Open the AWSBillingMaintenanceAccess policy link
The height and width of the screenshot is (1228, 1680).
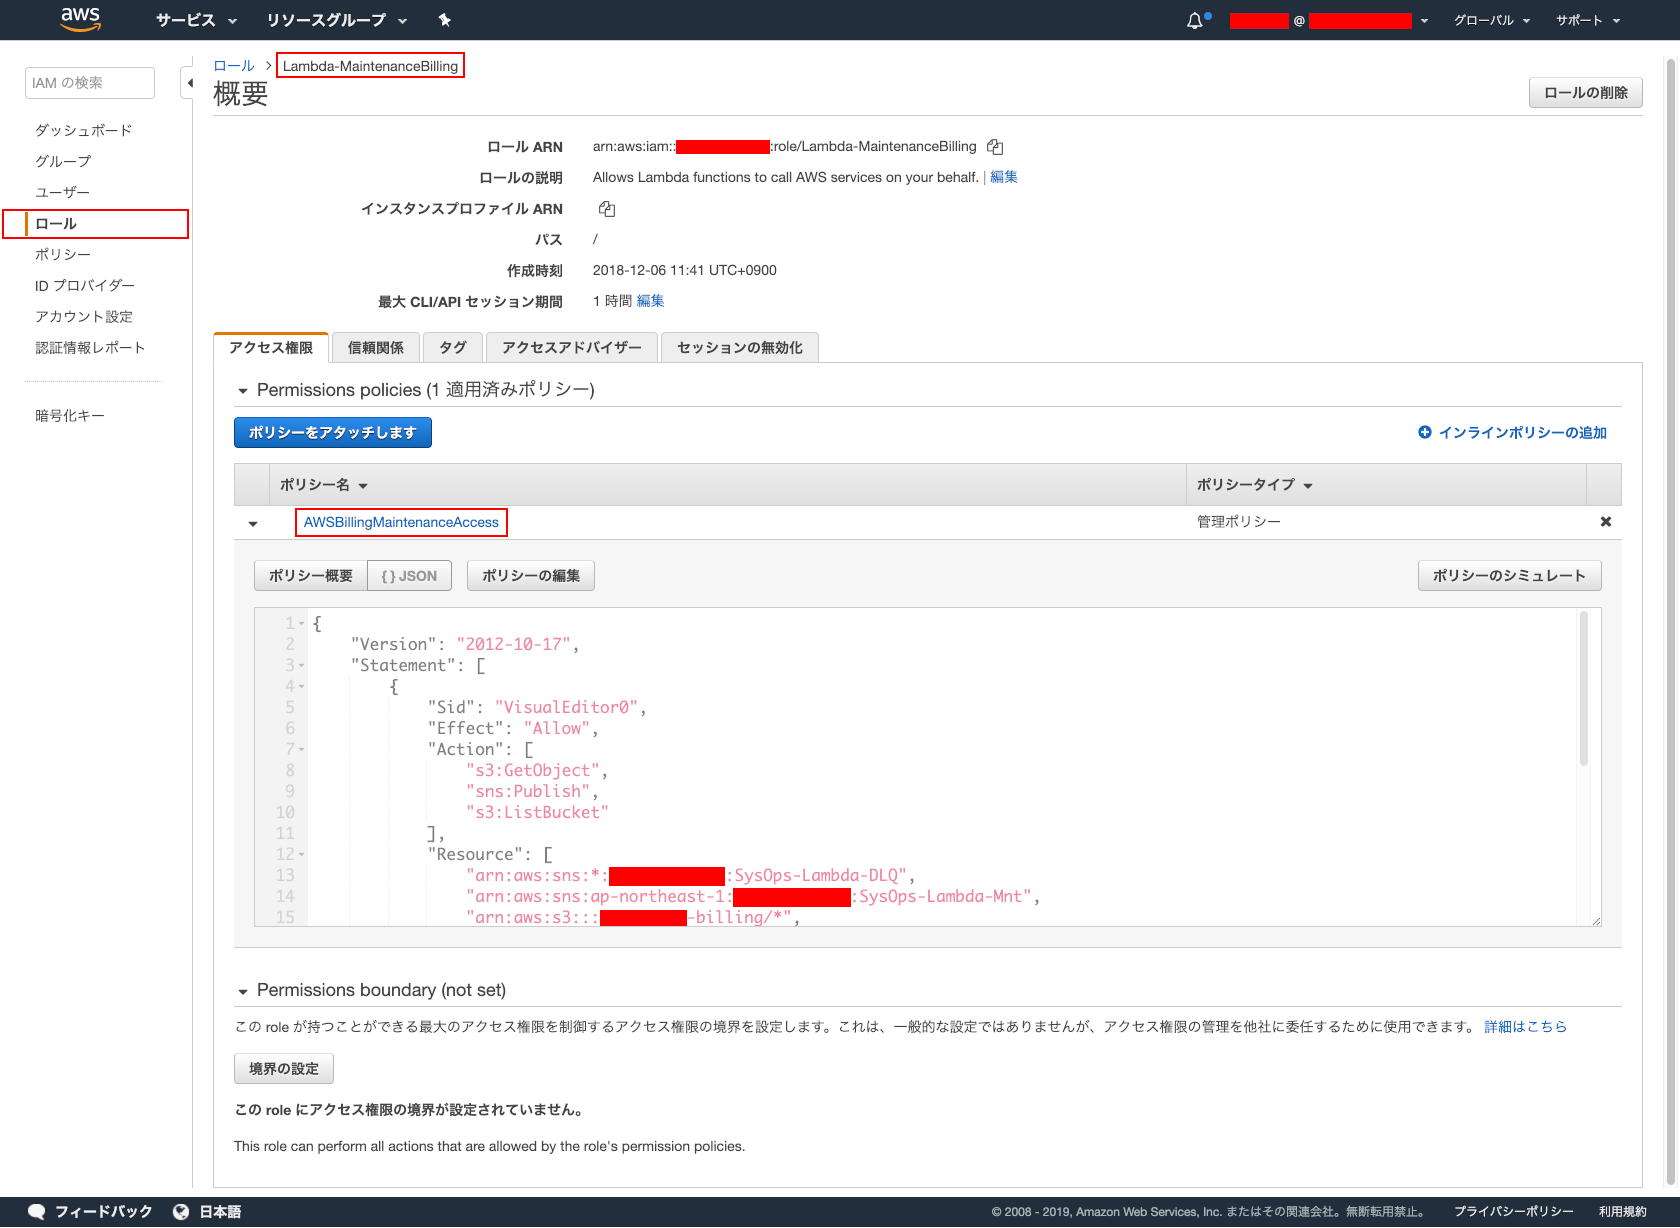pyautogui.click(x=400, y=522)
